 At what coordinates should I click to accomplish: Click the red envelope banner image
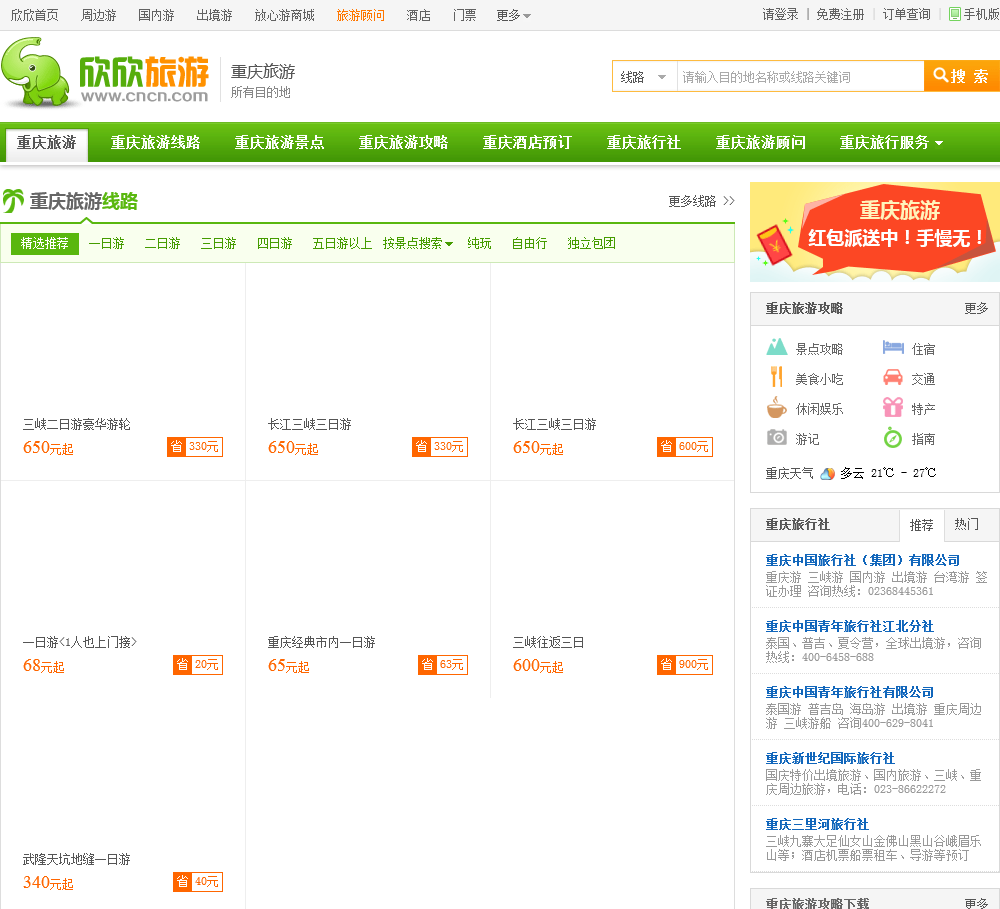pos(875,232)
